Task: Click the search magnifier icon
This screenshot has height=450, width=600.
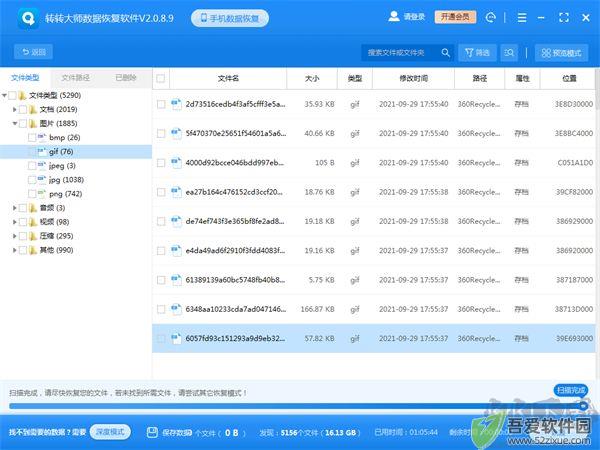Action: [x=445, y=52]
